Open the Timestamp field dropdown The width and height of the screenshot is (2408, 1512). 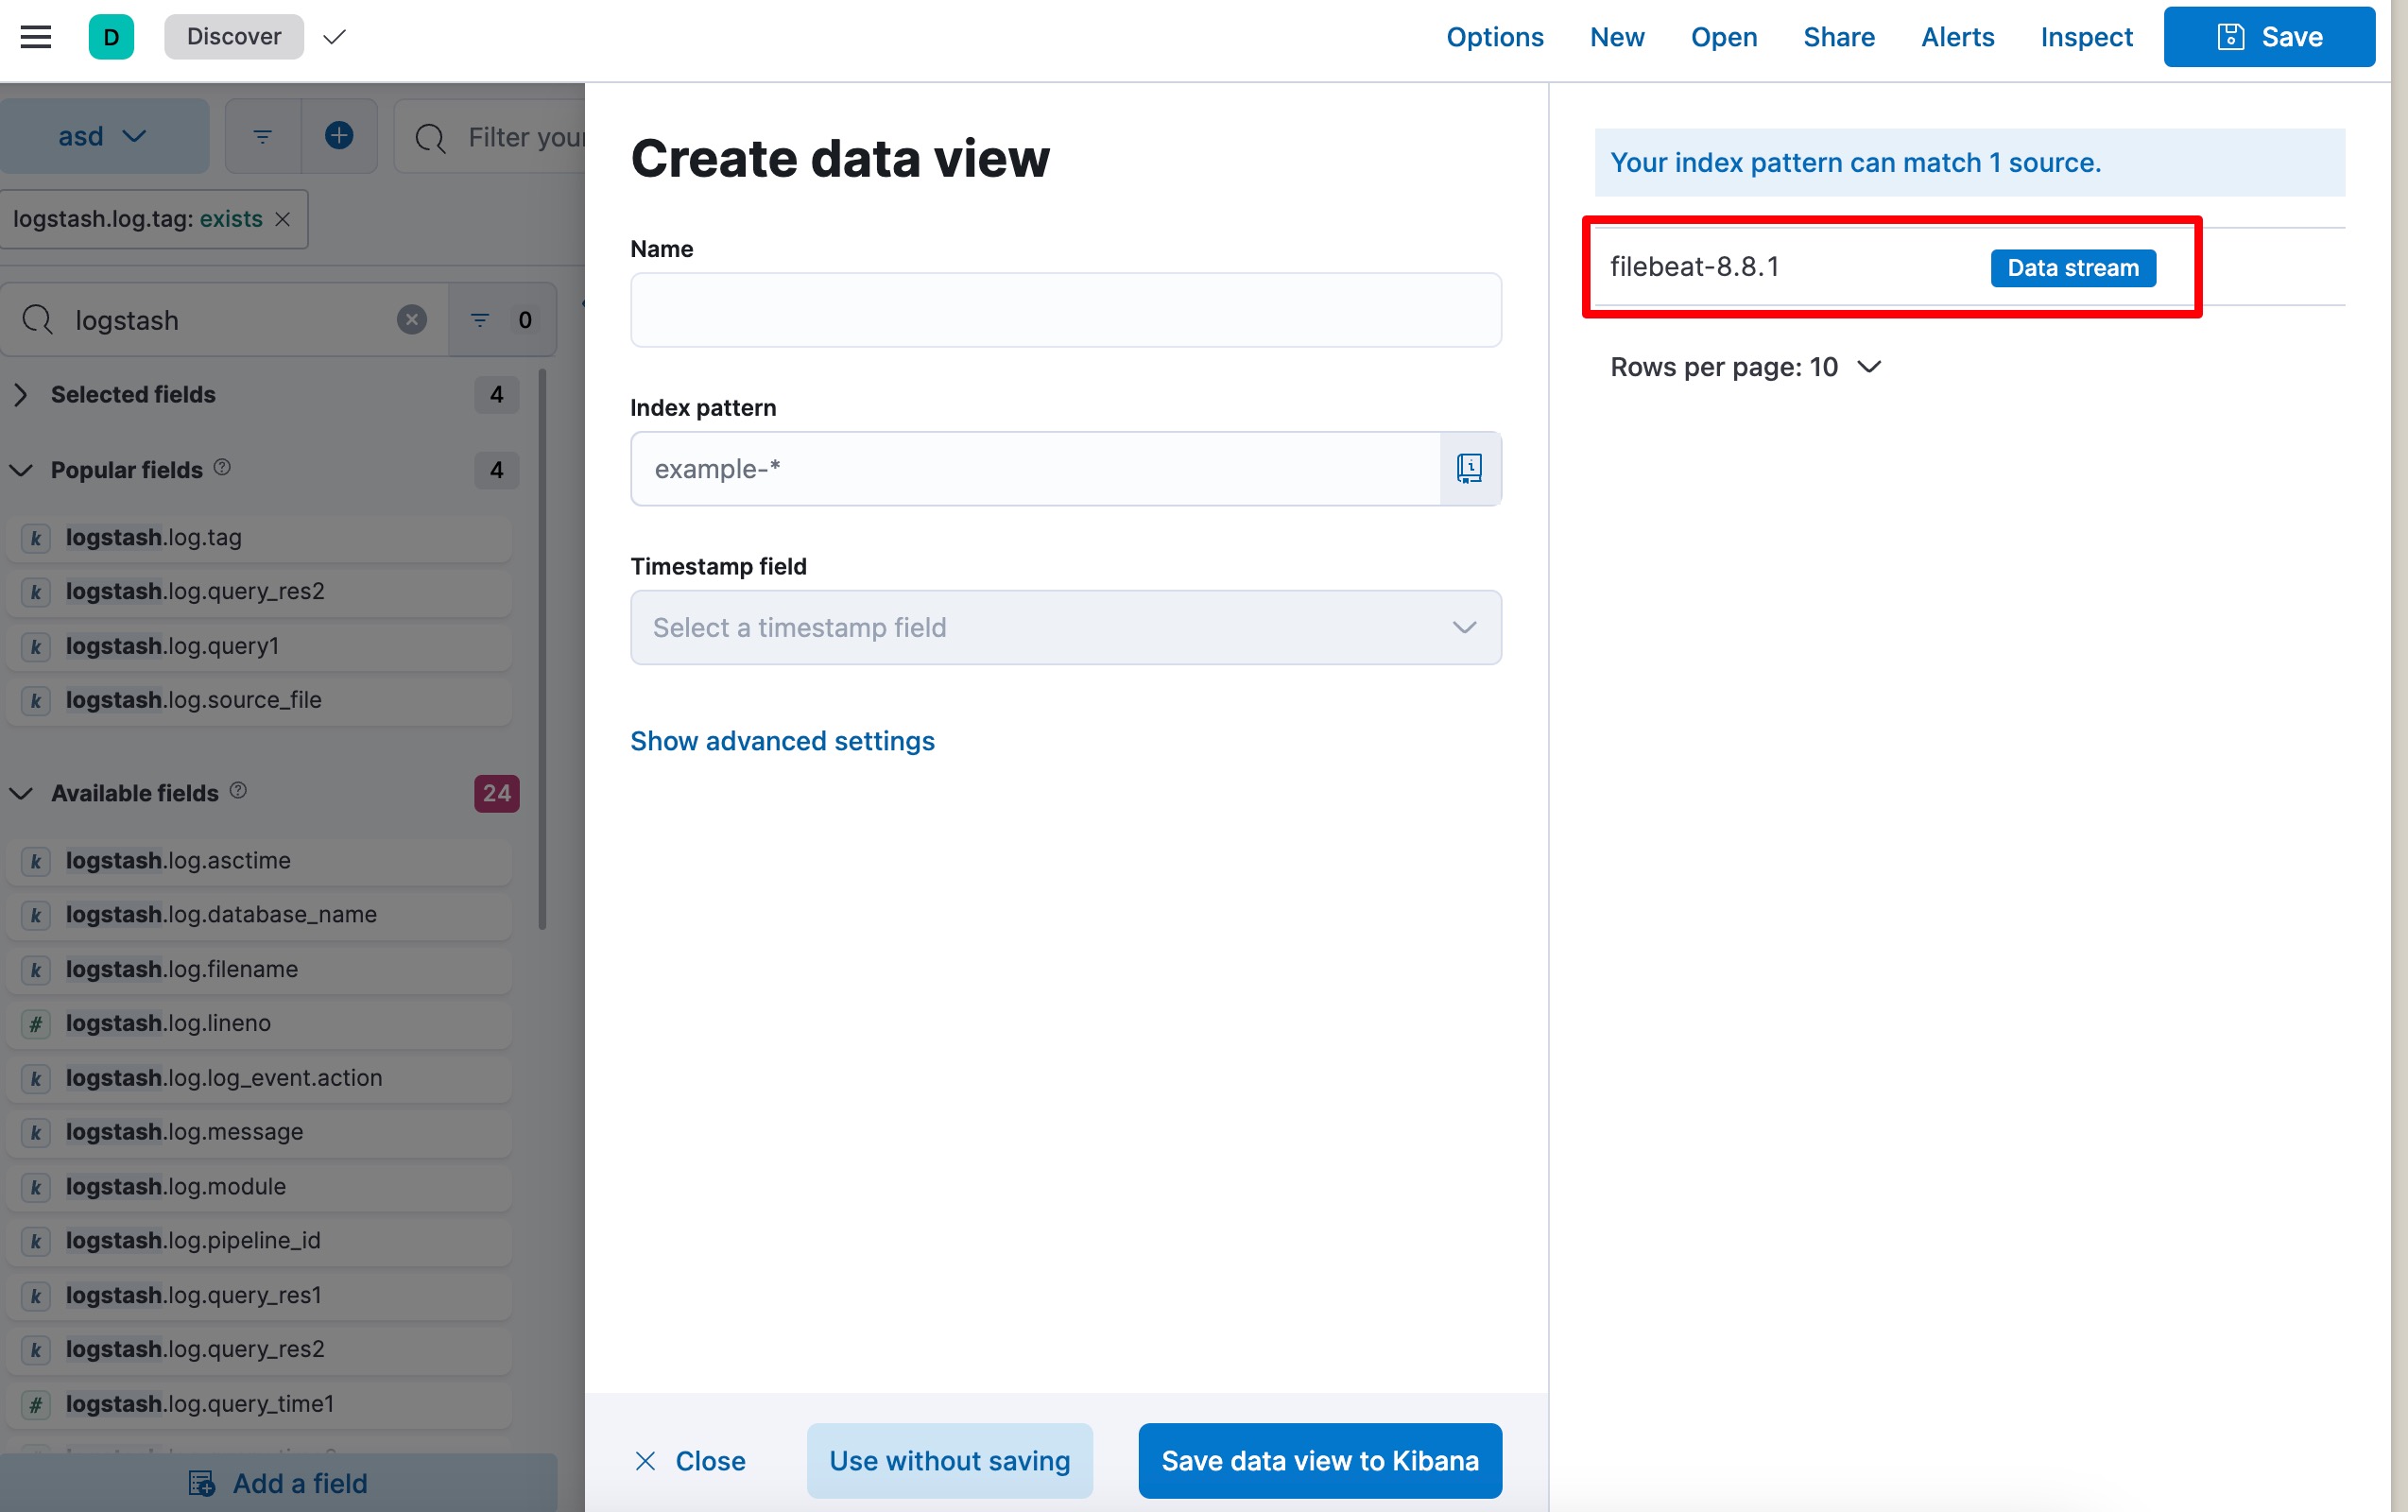pyautogui.click(x=1065, y=627)
